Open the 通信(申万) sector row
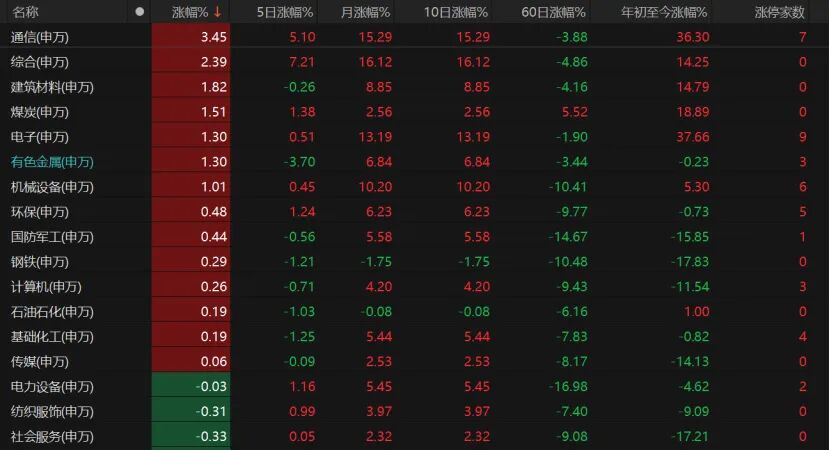The height and width of the screenshot is (450, 830). pyautogui.click(x=415, y=37)
